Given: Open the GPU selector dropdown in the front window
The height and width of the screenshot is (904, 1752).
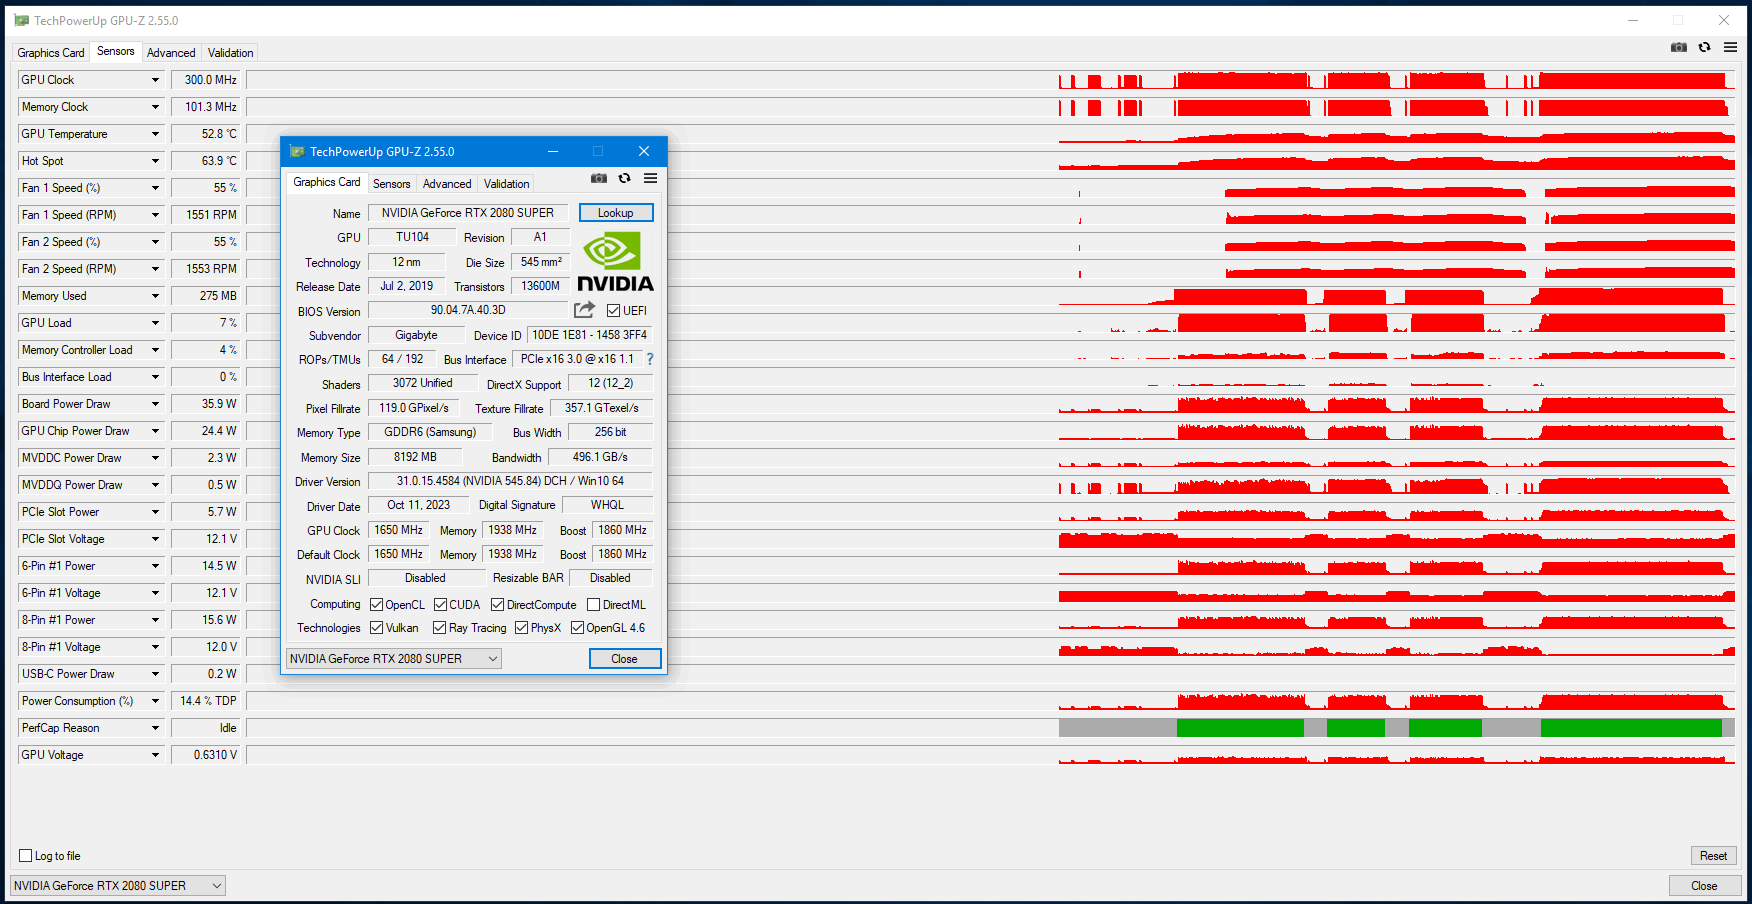Looking at the screenshot, I should tap(394, 659).
